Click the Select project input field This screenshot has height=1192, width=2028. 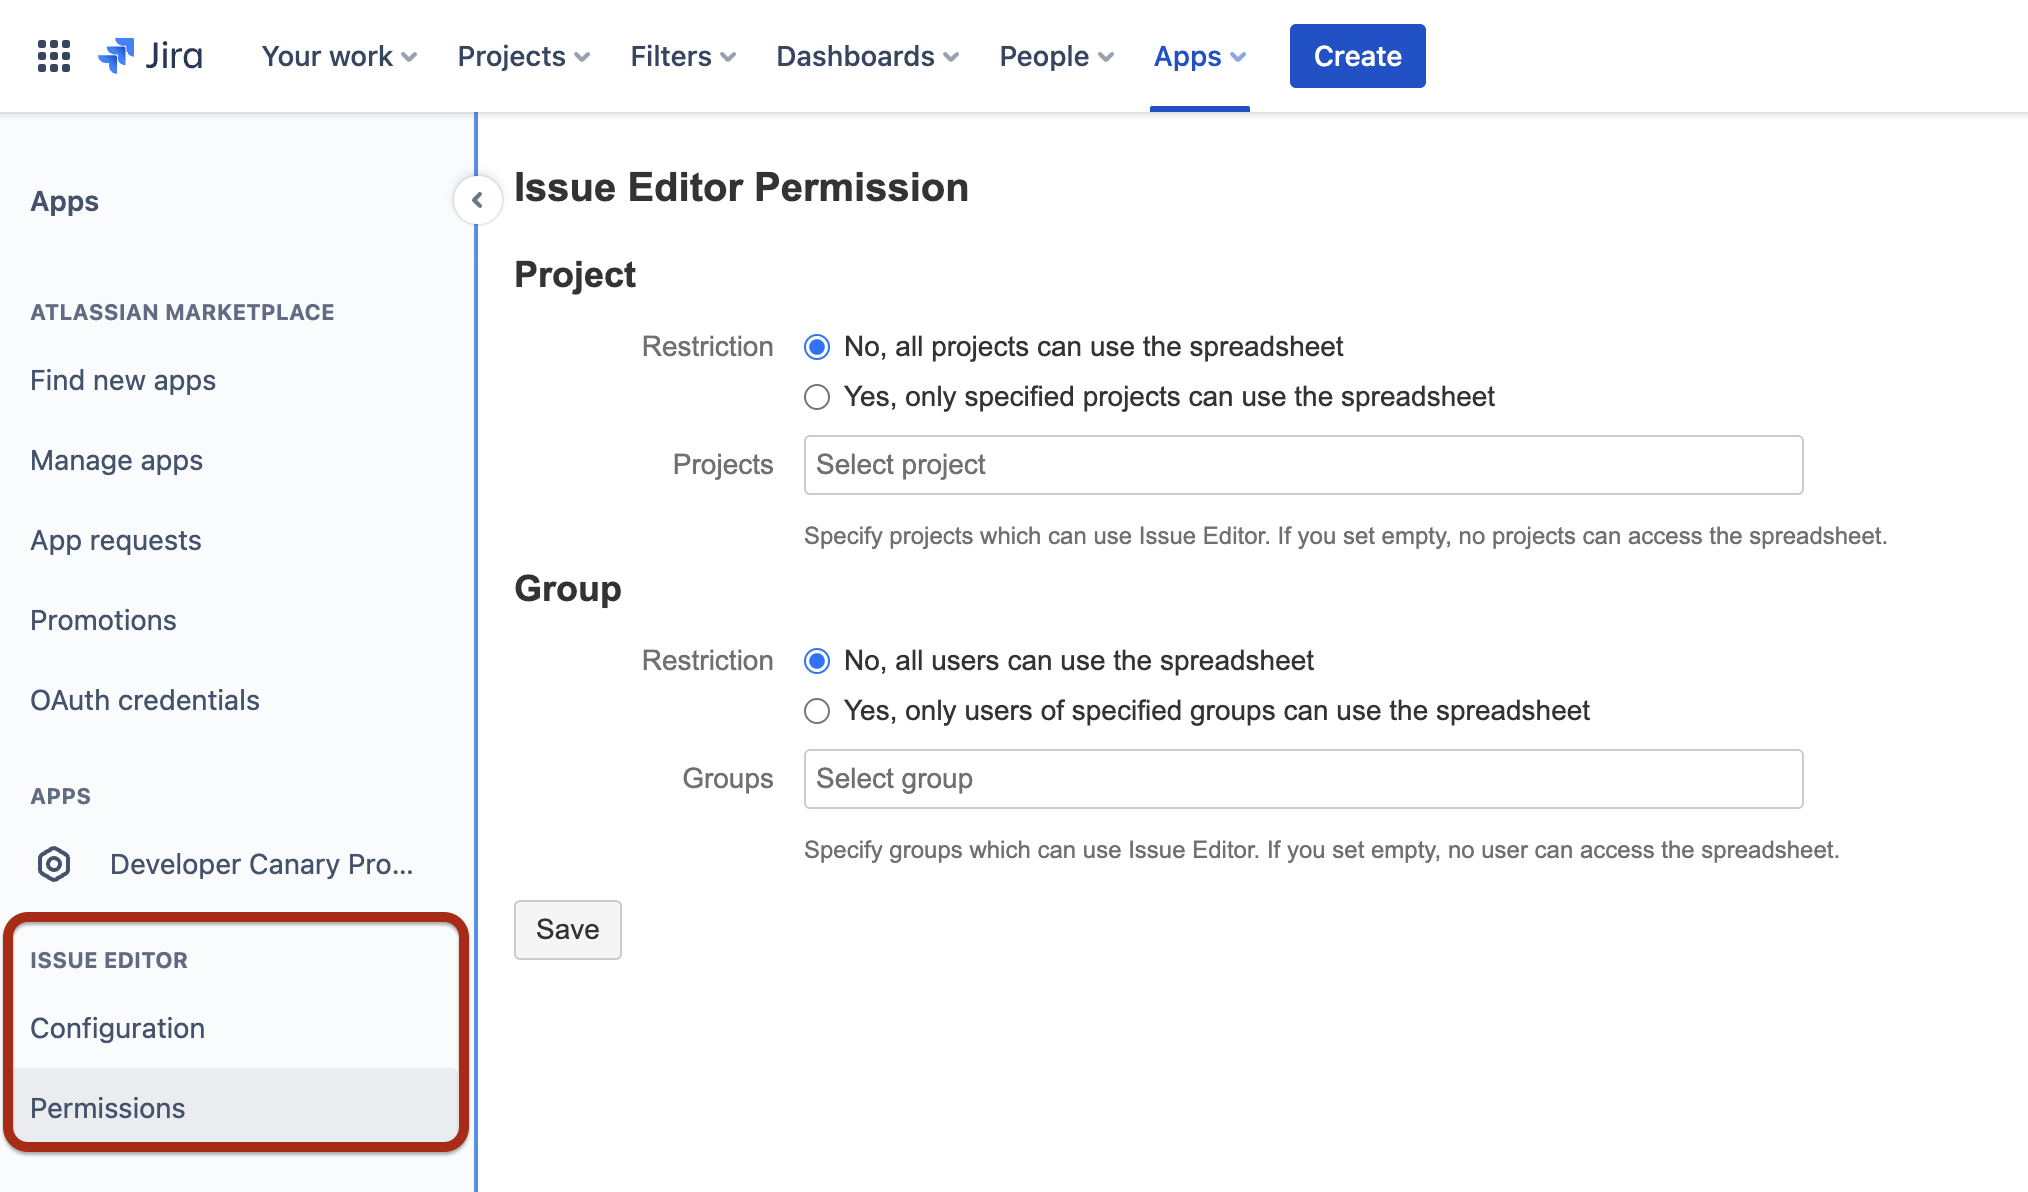[1303, 465]
